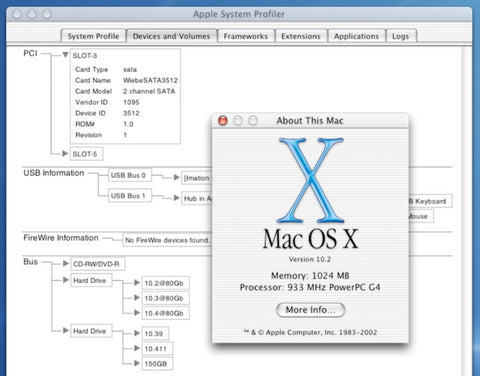The image size is (480, 376).
Task: Click the Memory: 1024 MB text
Action: pyautogui.click(x=310, y=276)
